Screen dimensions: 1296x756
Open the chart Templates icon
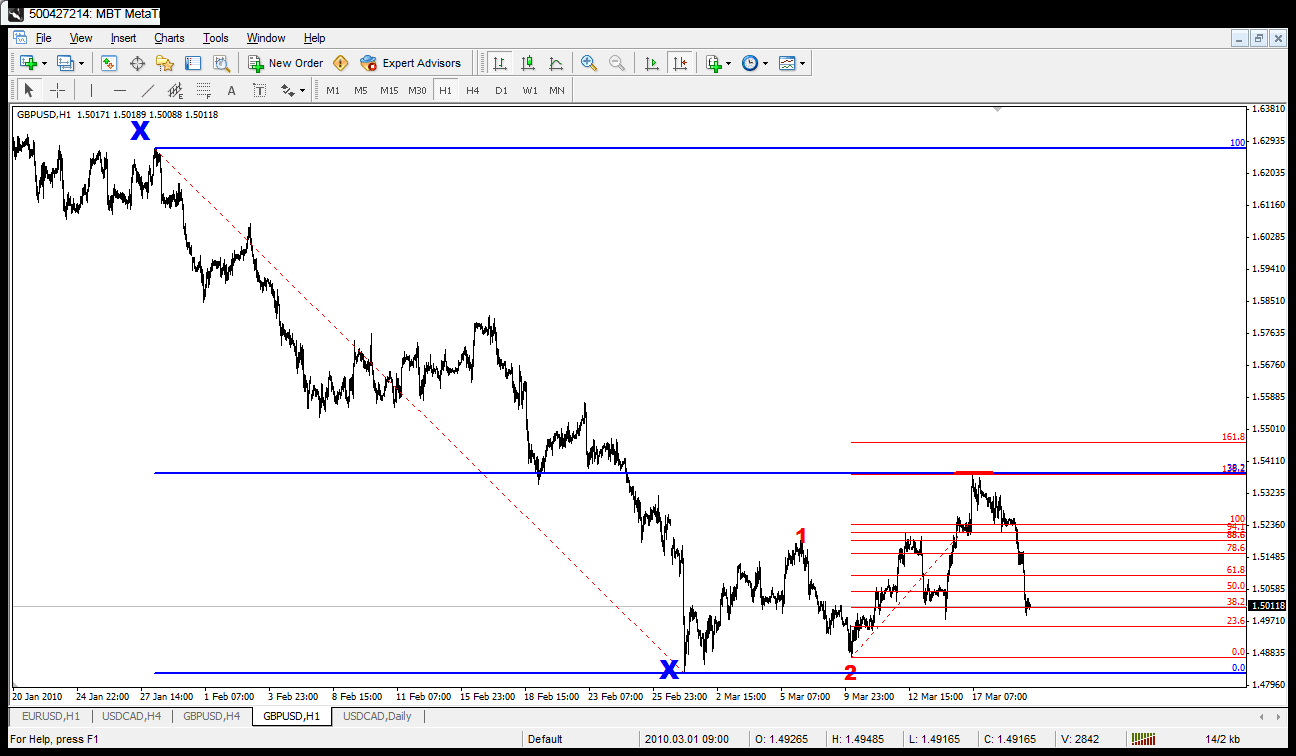(x=787, y=63)
